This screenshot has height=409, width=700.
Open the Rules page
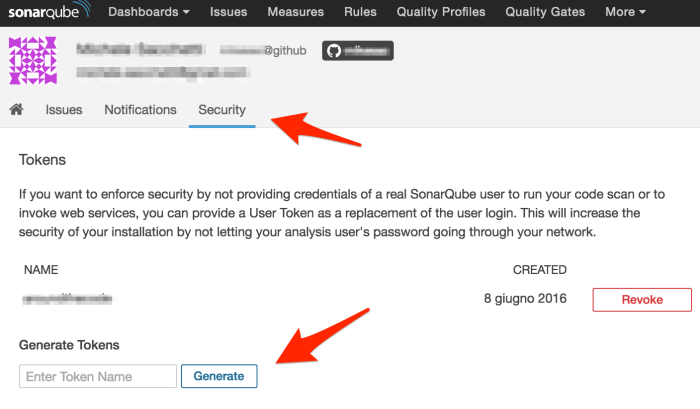[360, 12]
